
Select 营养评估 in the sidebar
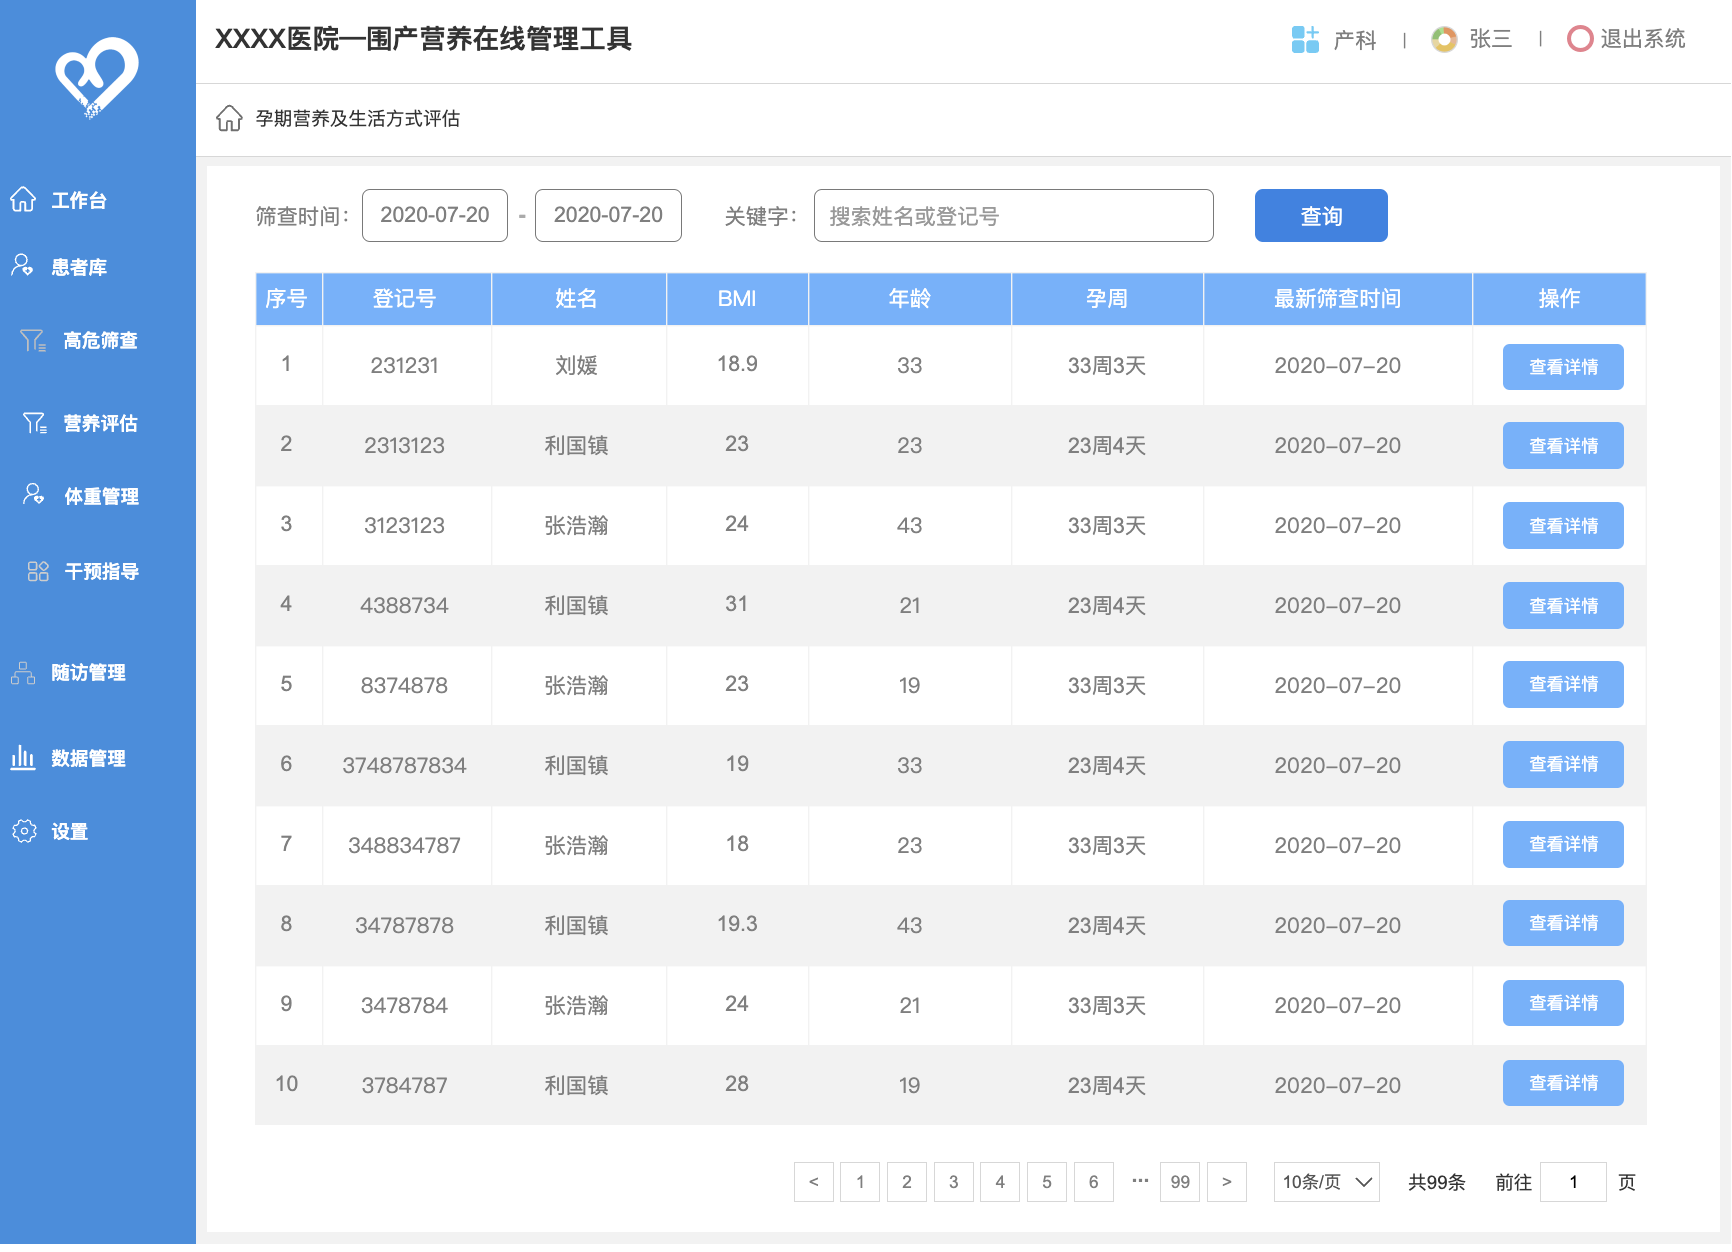point(100,424)
